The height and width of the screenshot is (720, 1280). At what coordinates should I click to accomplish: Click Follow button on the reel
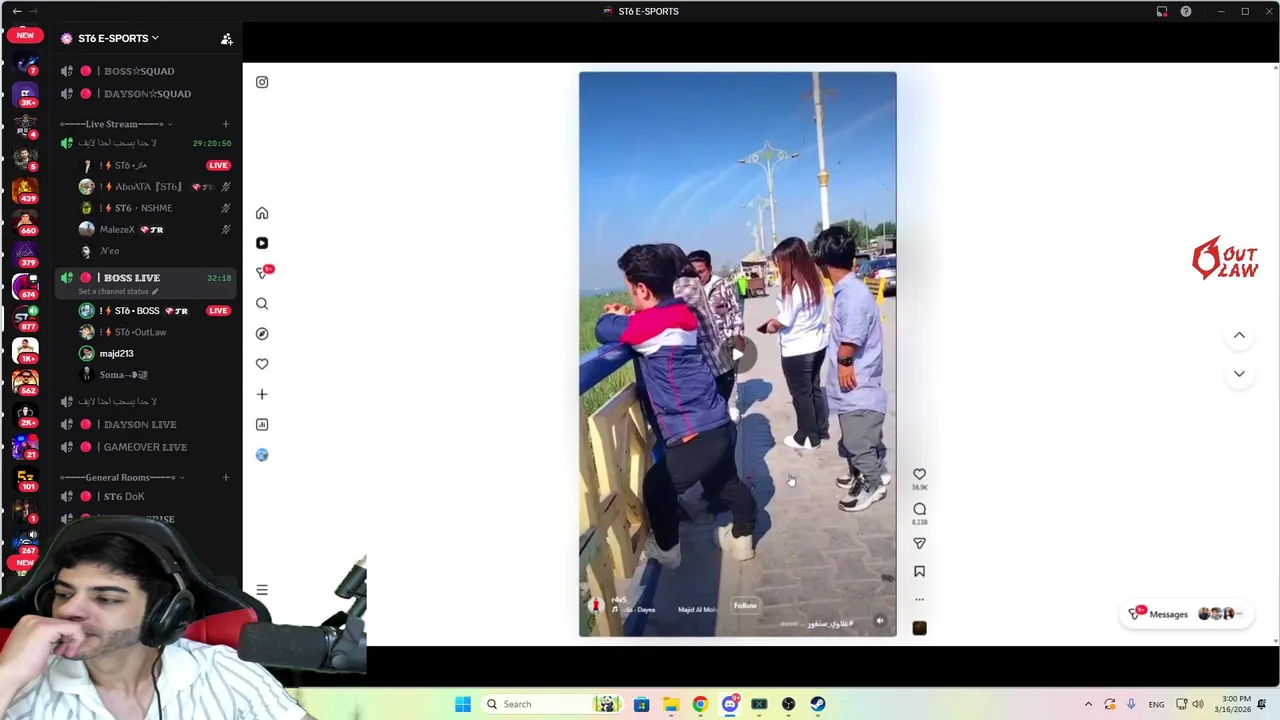[x=745, y=606]
